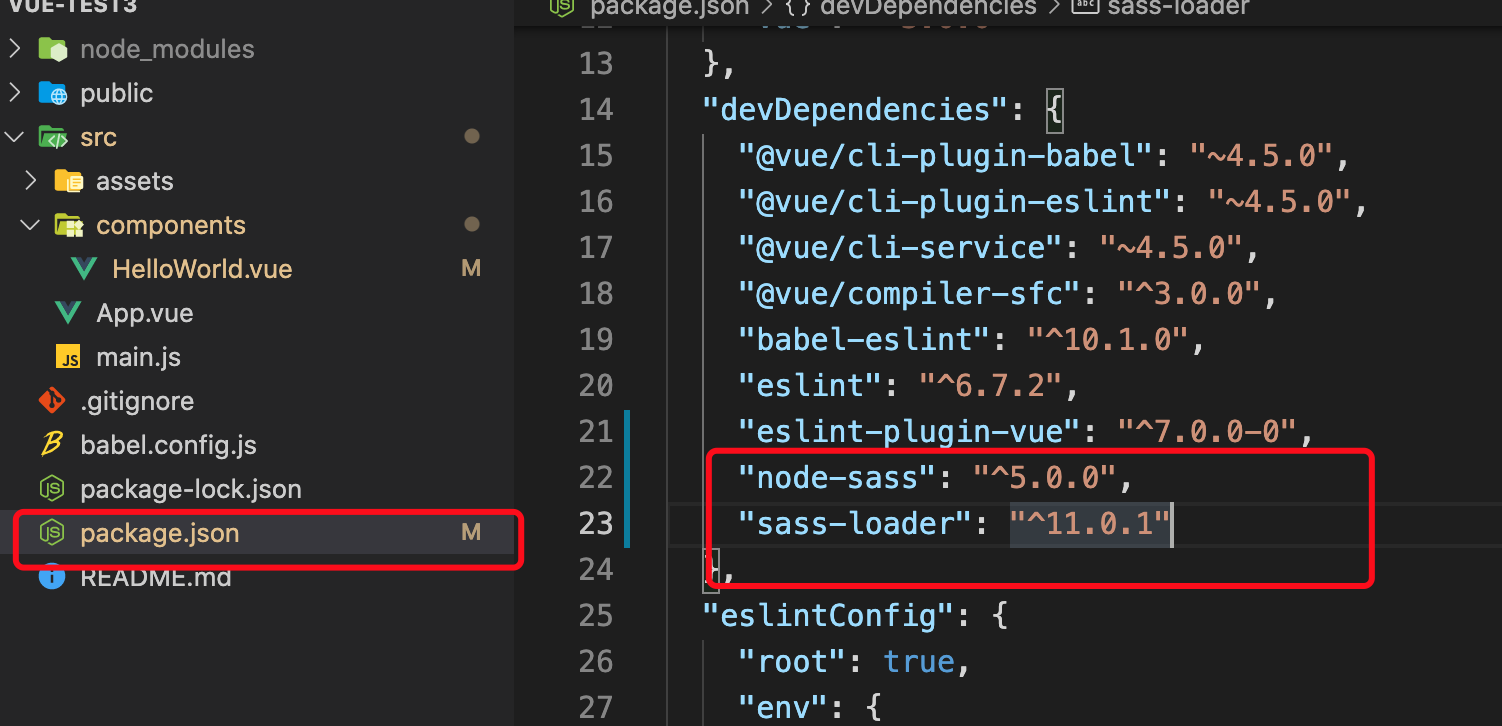Click sass-loader in the breadcrumb
The width and height of the screenshot is (1502, 726).
(1179, 7)
